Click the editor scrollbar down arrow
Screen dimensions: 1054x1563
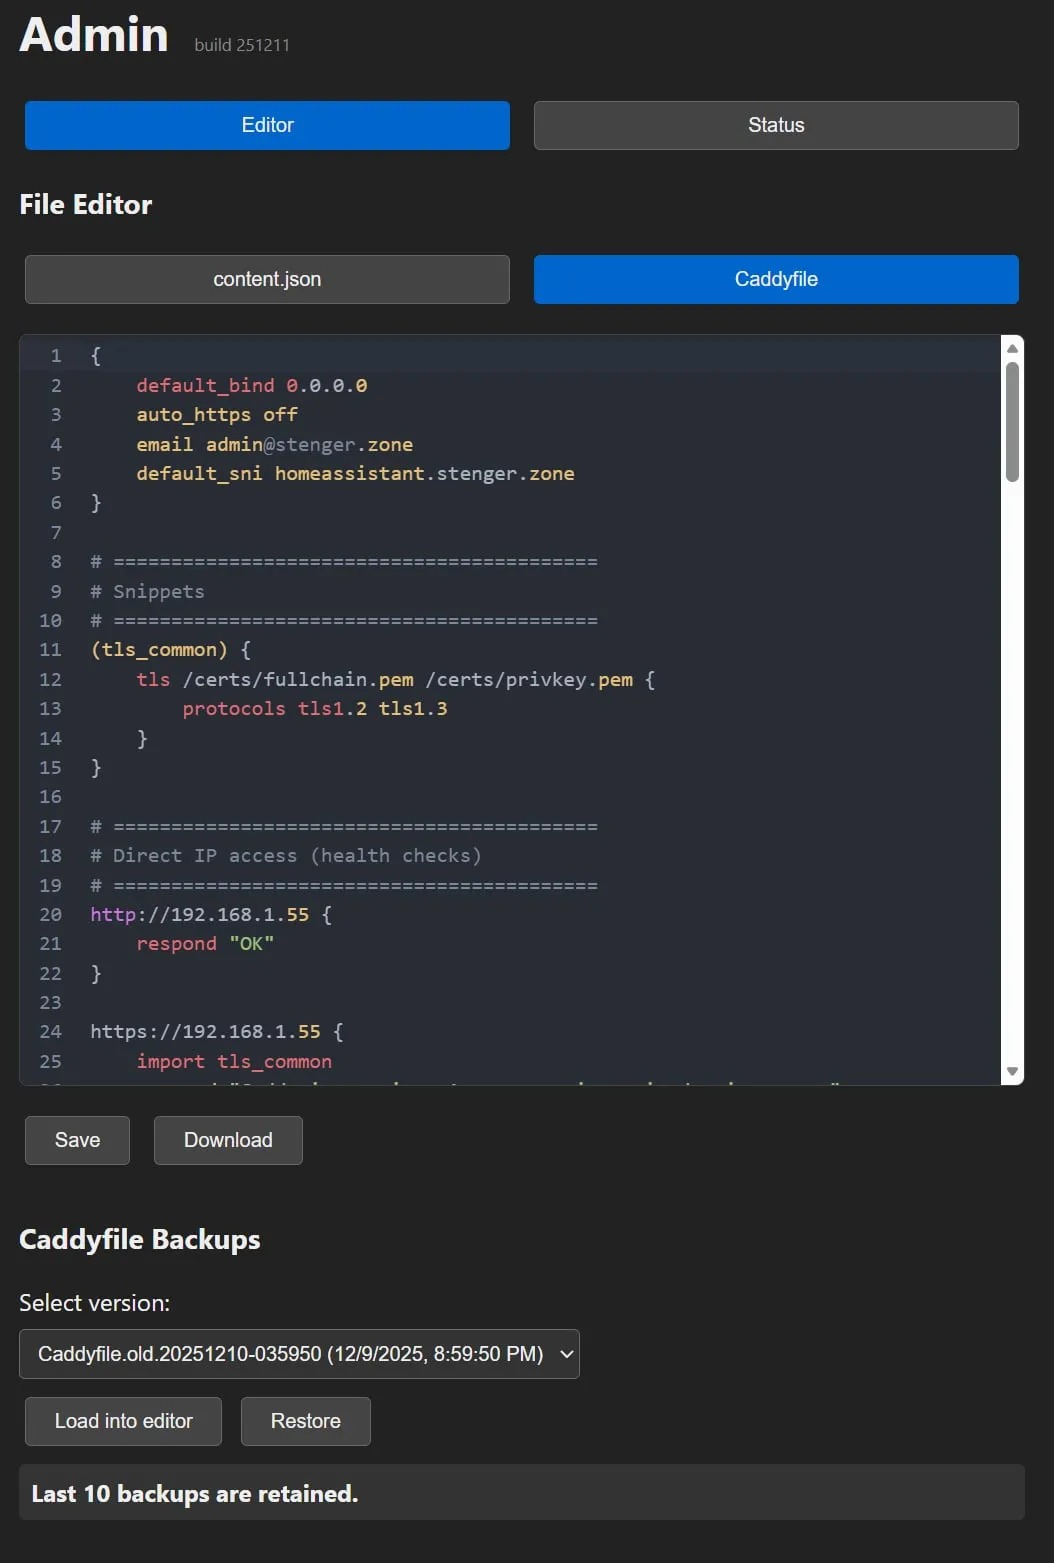[1012, 1071]
